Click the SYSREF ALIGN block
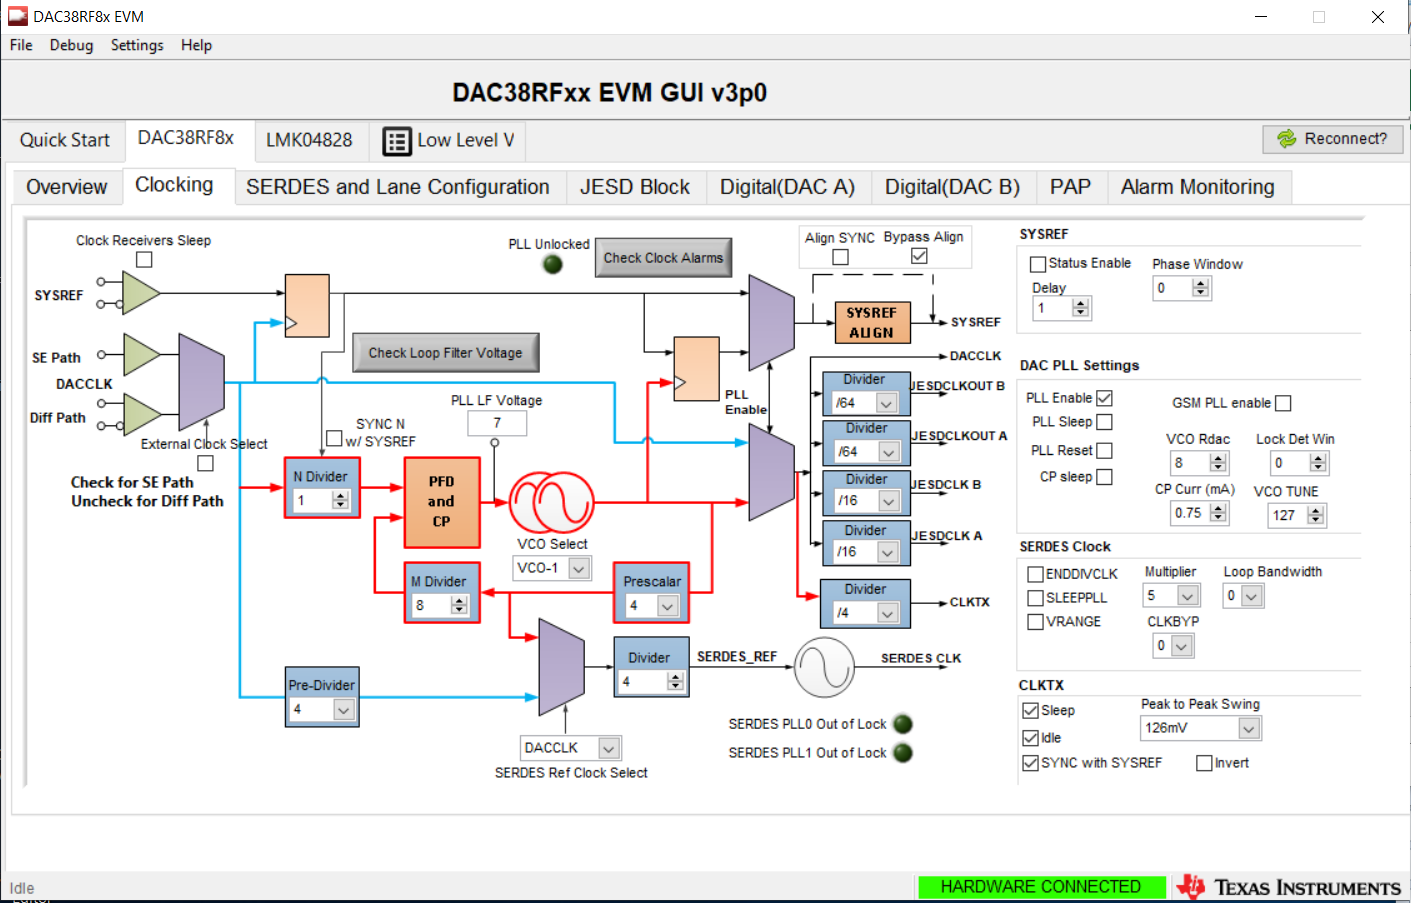Image resolution: width=1411 pixels, height=903 pixels. (x=872, y=323)
